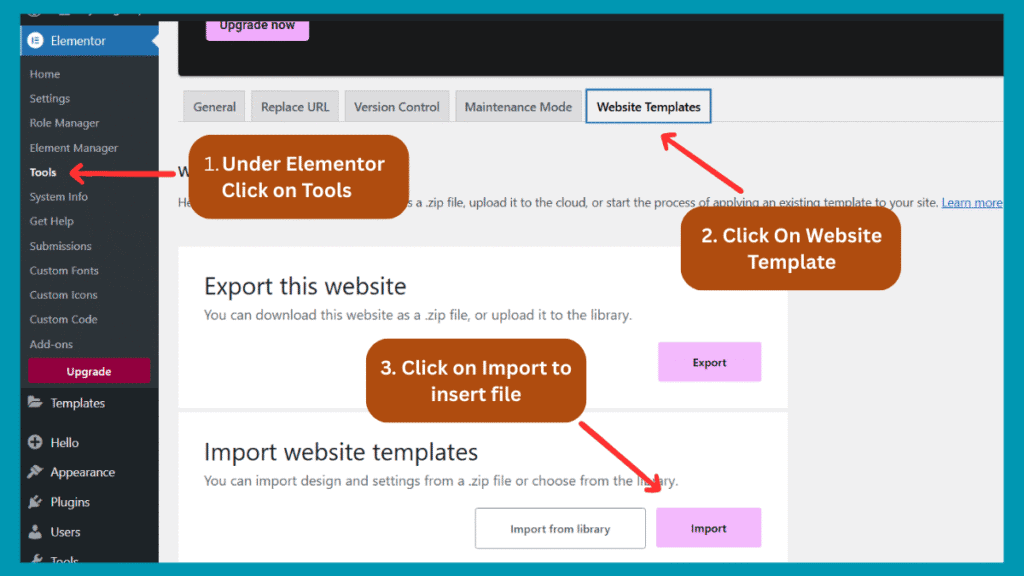Open Elementor Settings submenu item
This screenshot has width=1024, height=576.
click(50, 99)
